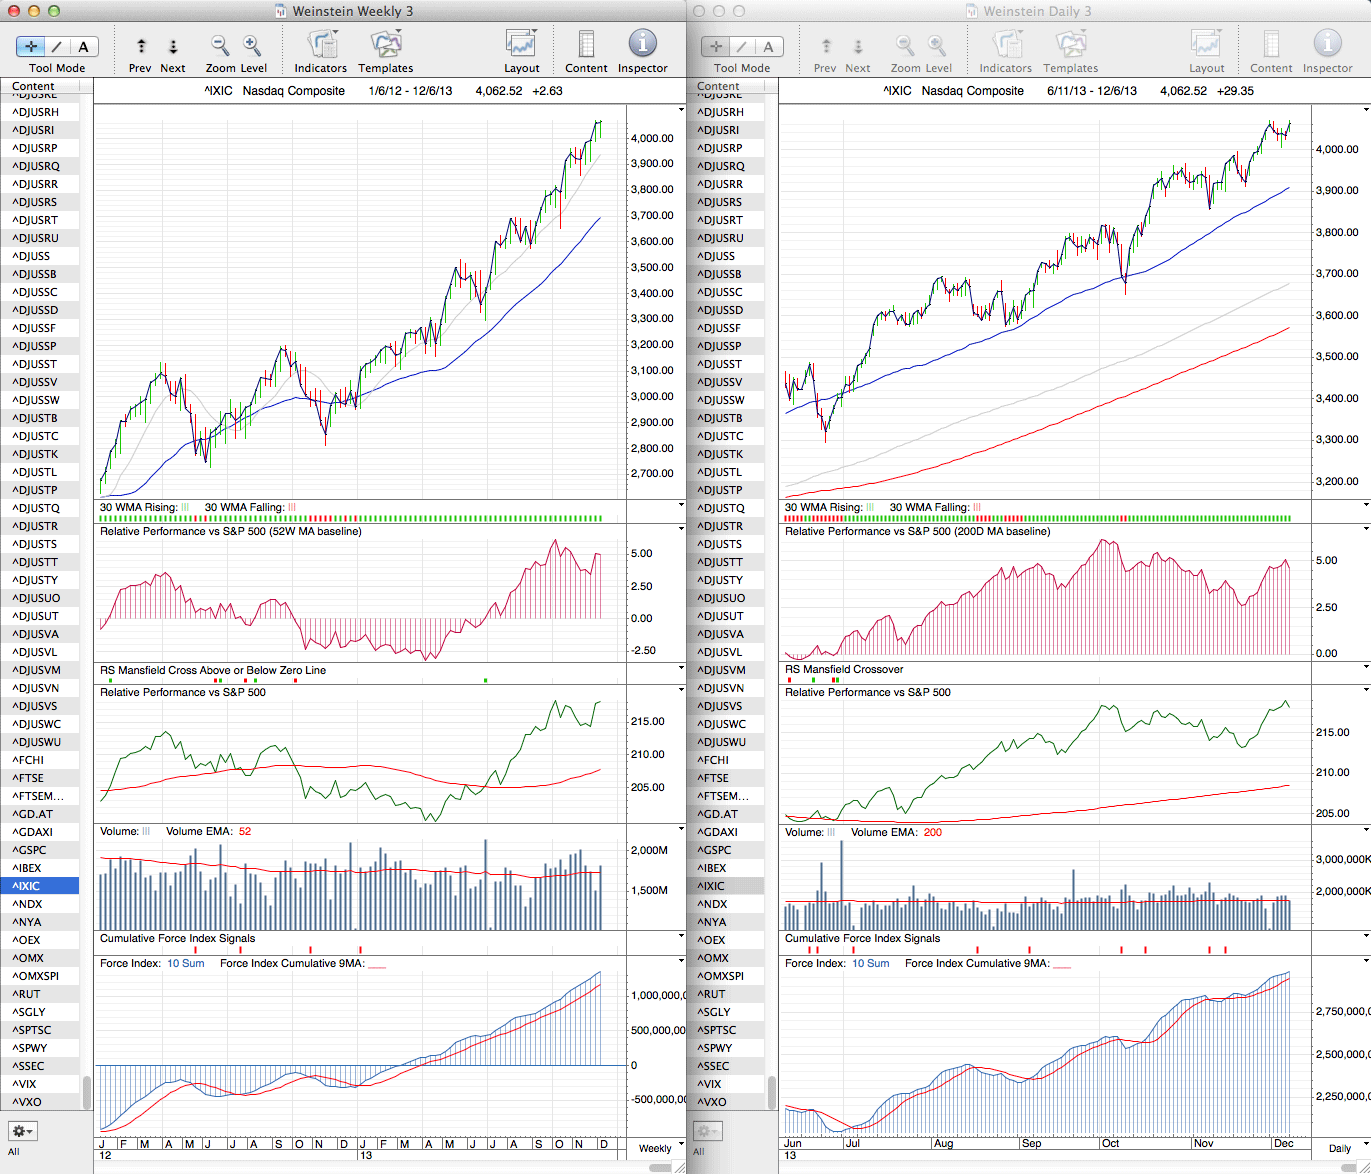Image resolution: width=1371 pixels, height=1174 pixels.
Task: Select the crosshair tool in Weekly window
Action: click(x=31, y=46)
